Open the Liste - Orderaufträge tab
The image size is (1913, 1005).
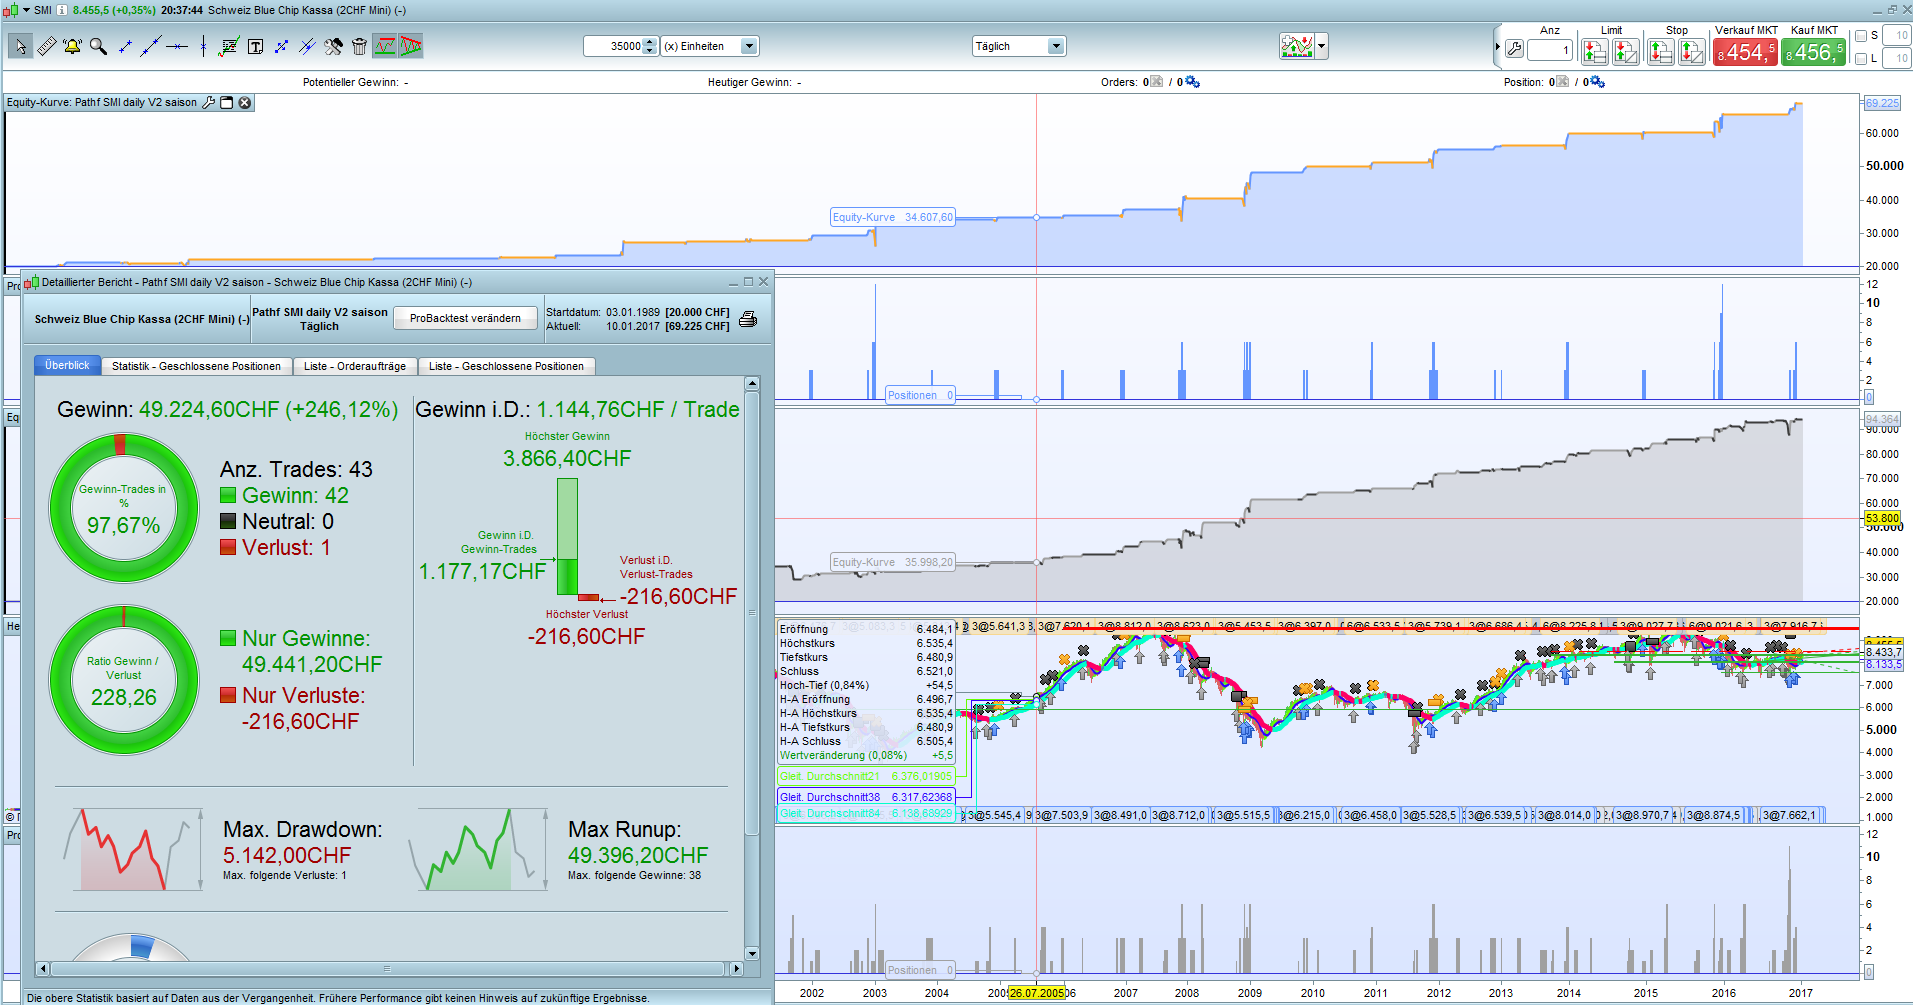pyautogui.click(x=355, y=366)
